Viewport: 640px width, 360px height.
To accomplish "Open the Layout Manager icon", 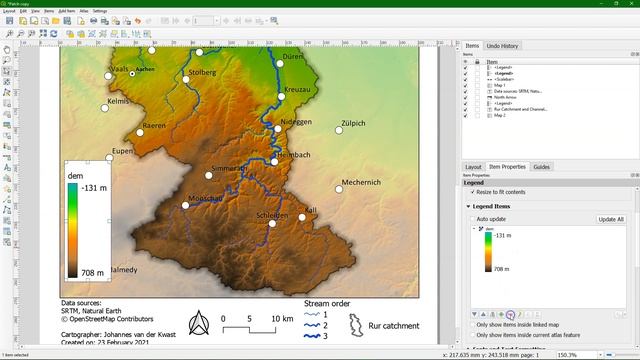I will (45, 20).
